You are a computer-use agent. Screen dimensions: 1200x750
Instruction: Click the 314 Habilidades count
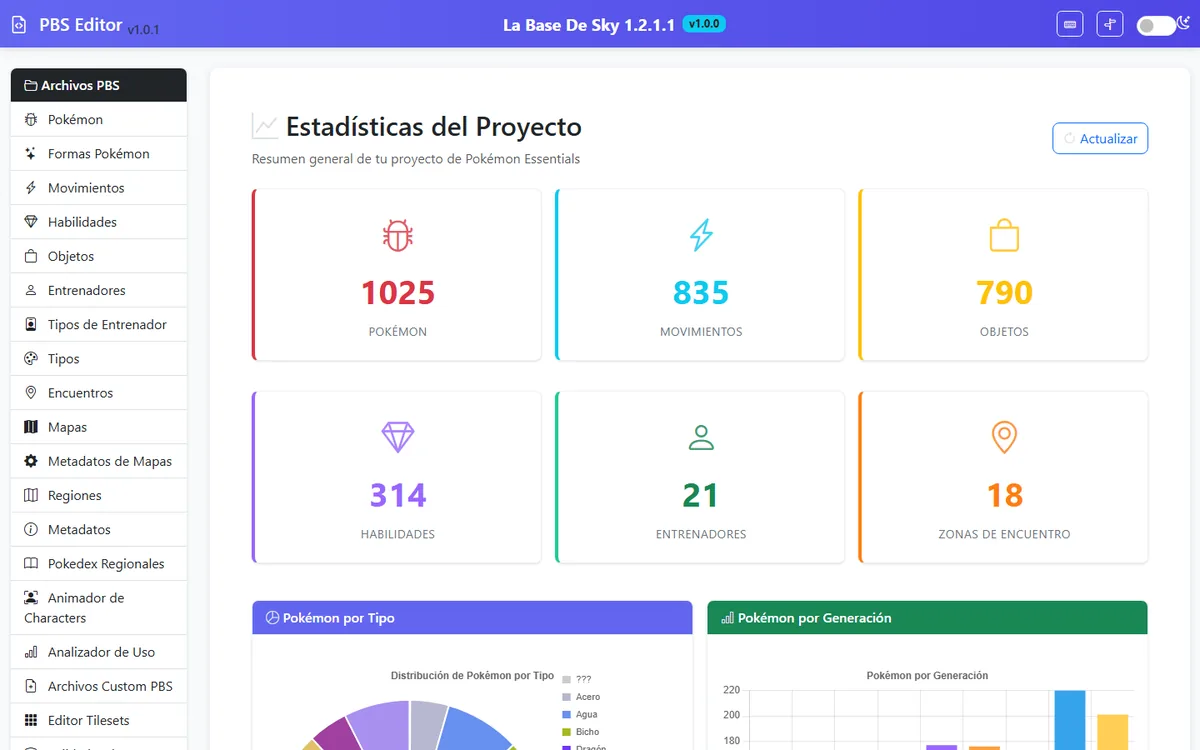398,496
